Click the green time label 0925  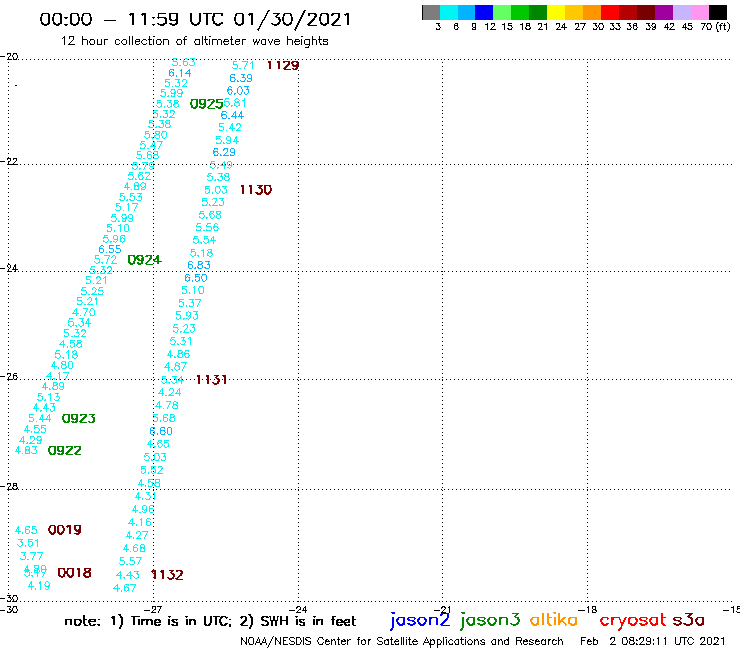206,104
